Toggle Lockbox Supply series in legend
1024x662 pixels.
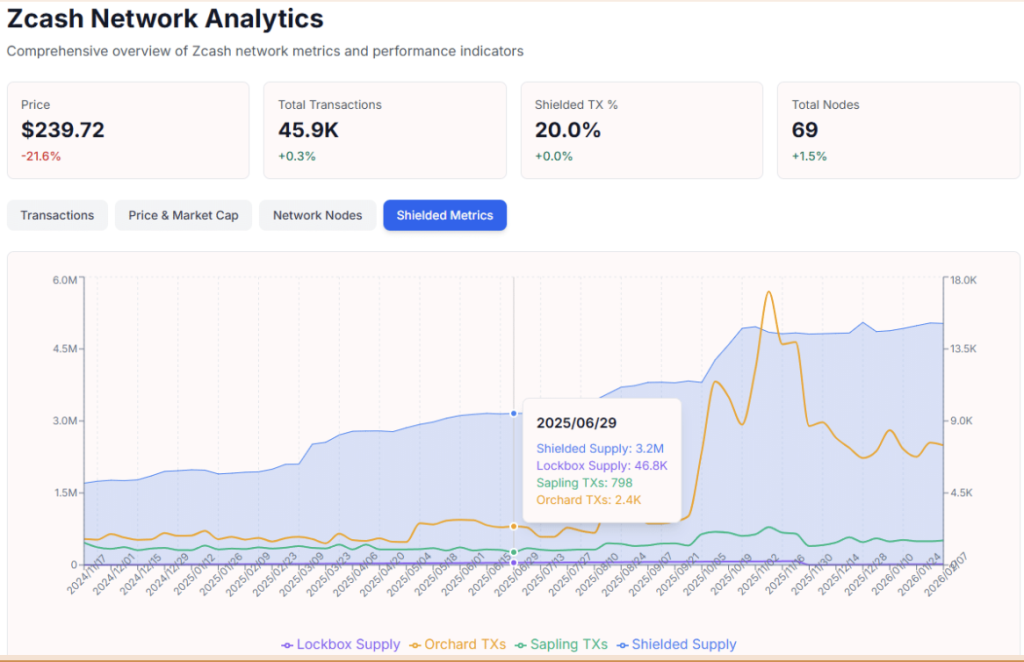point(341,645)
